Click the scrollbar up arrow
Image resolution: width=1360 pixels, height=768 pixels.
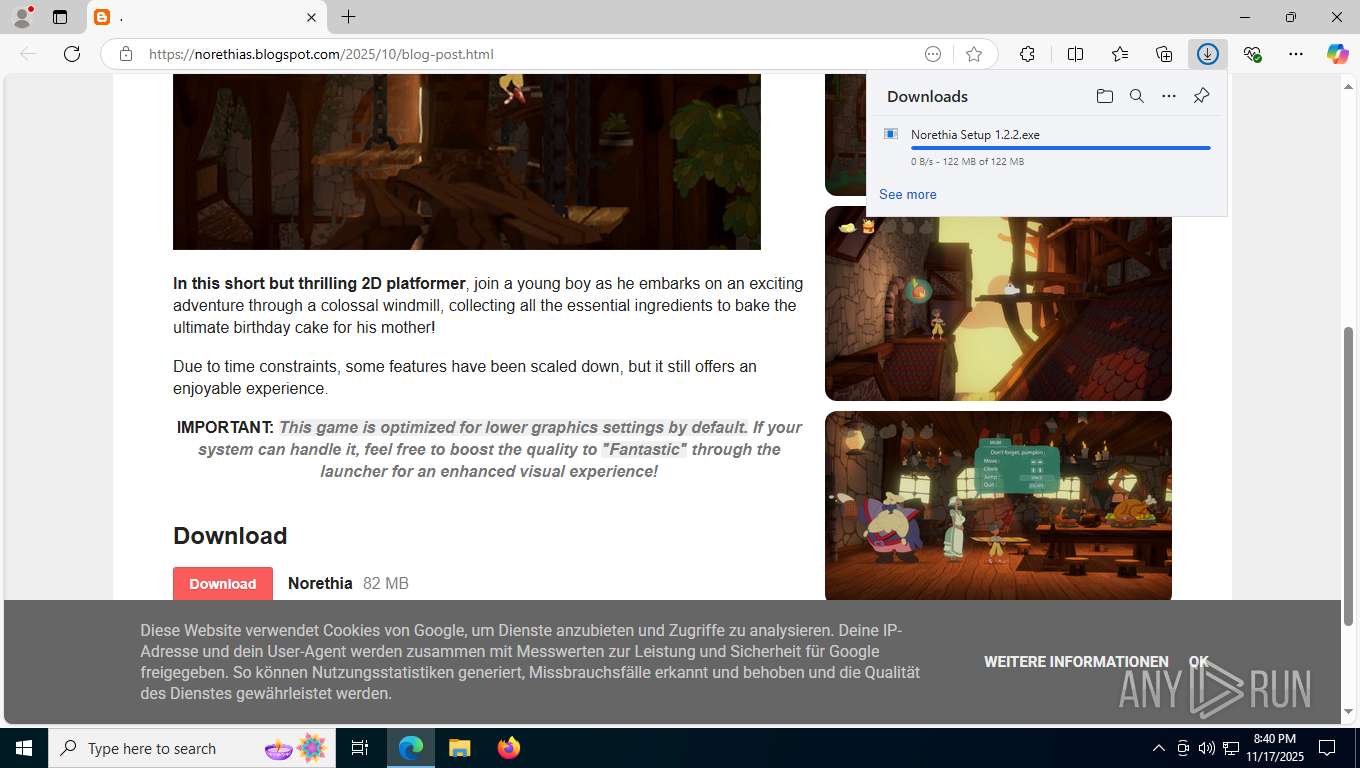point(1348,86)
